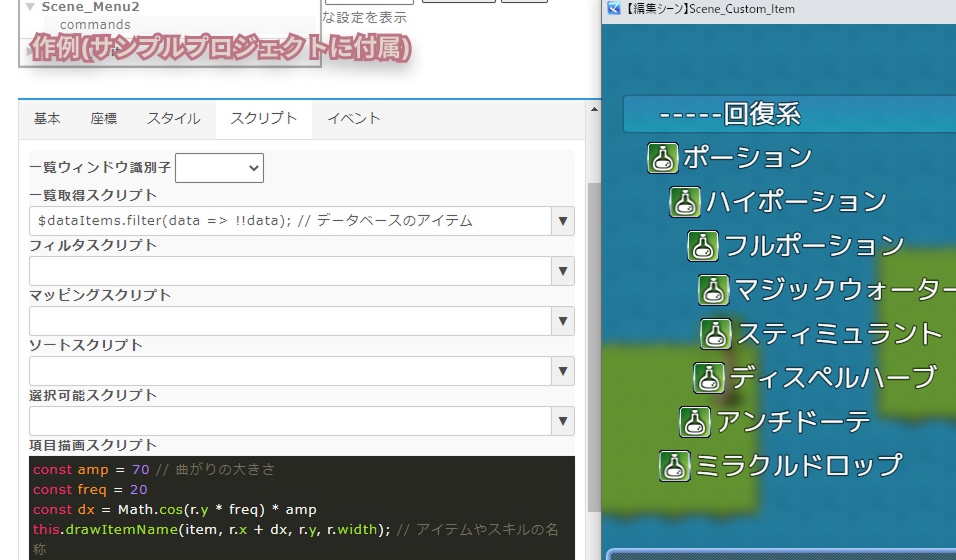
Task: Click the const amp = 70 code line
Action: 154,469
